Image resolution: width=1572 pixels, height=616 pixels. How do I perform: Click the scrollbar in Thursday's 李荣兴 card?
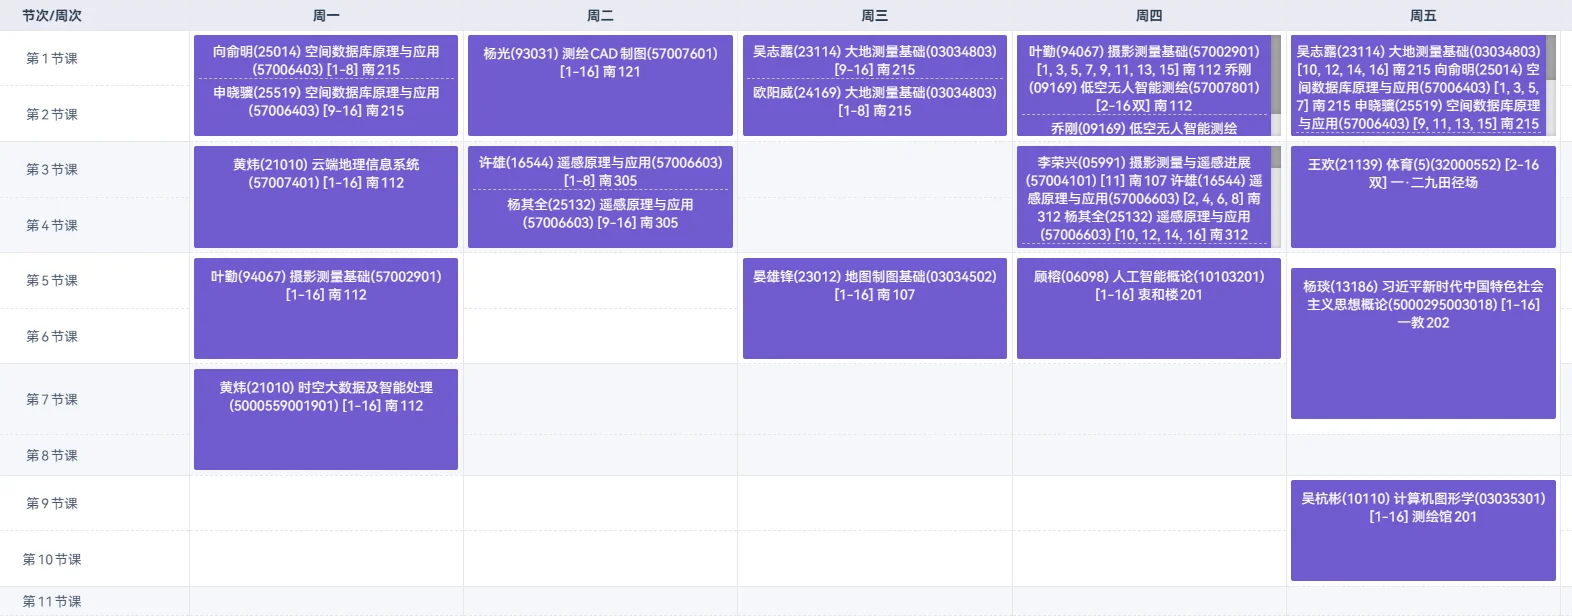click(x=1276, y=196)
